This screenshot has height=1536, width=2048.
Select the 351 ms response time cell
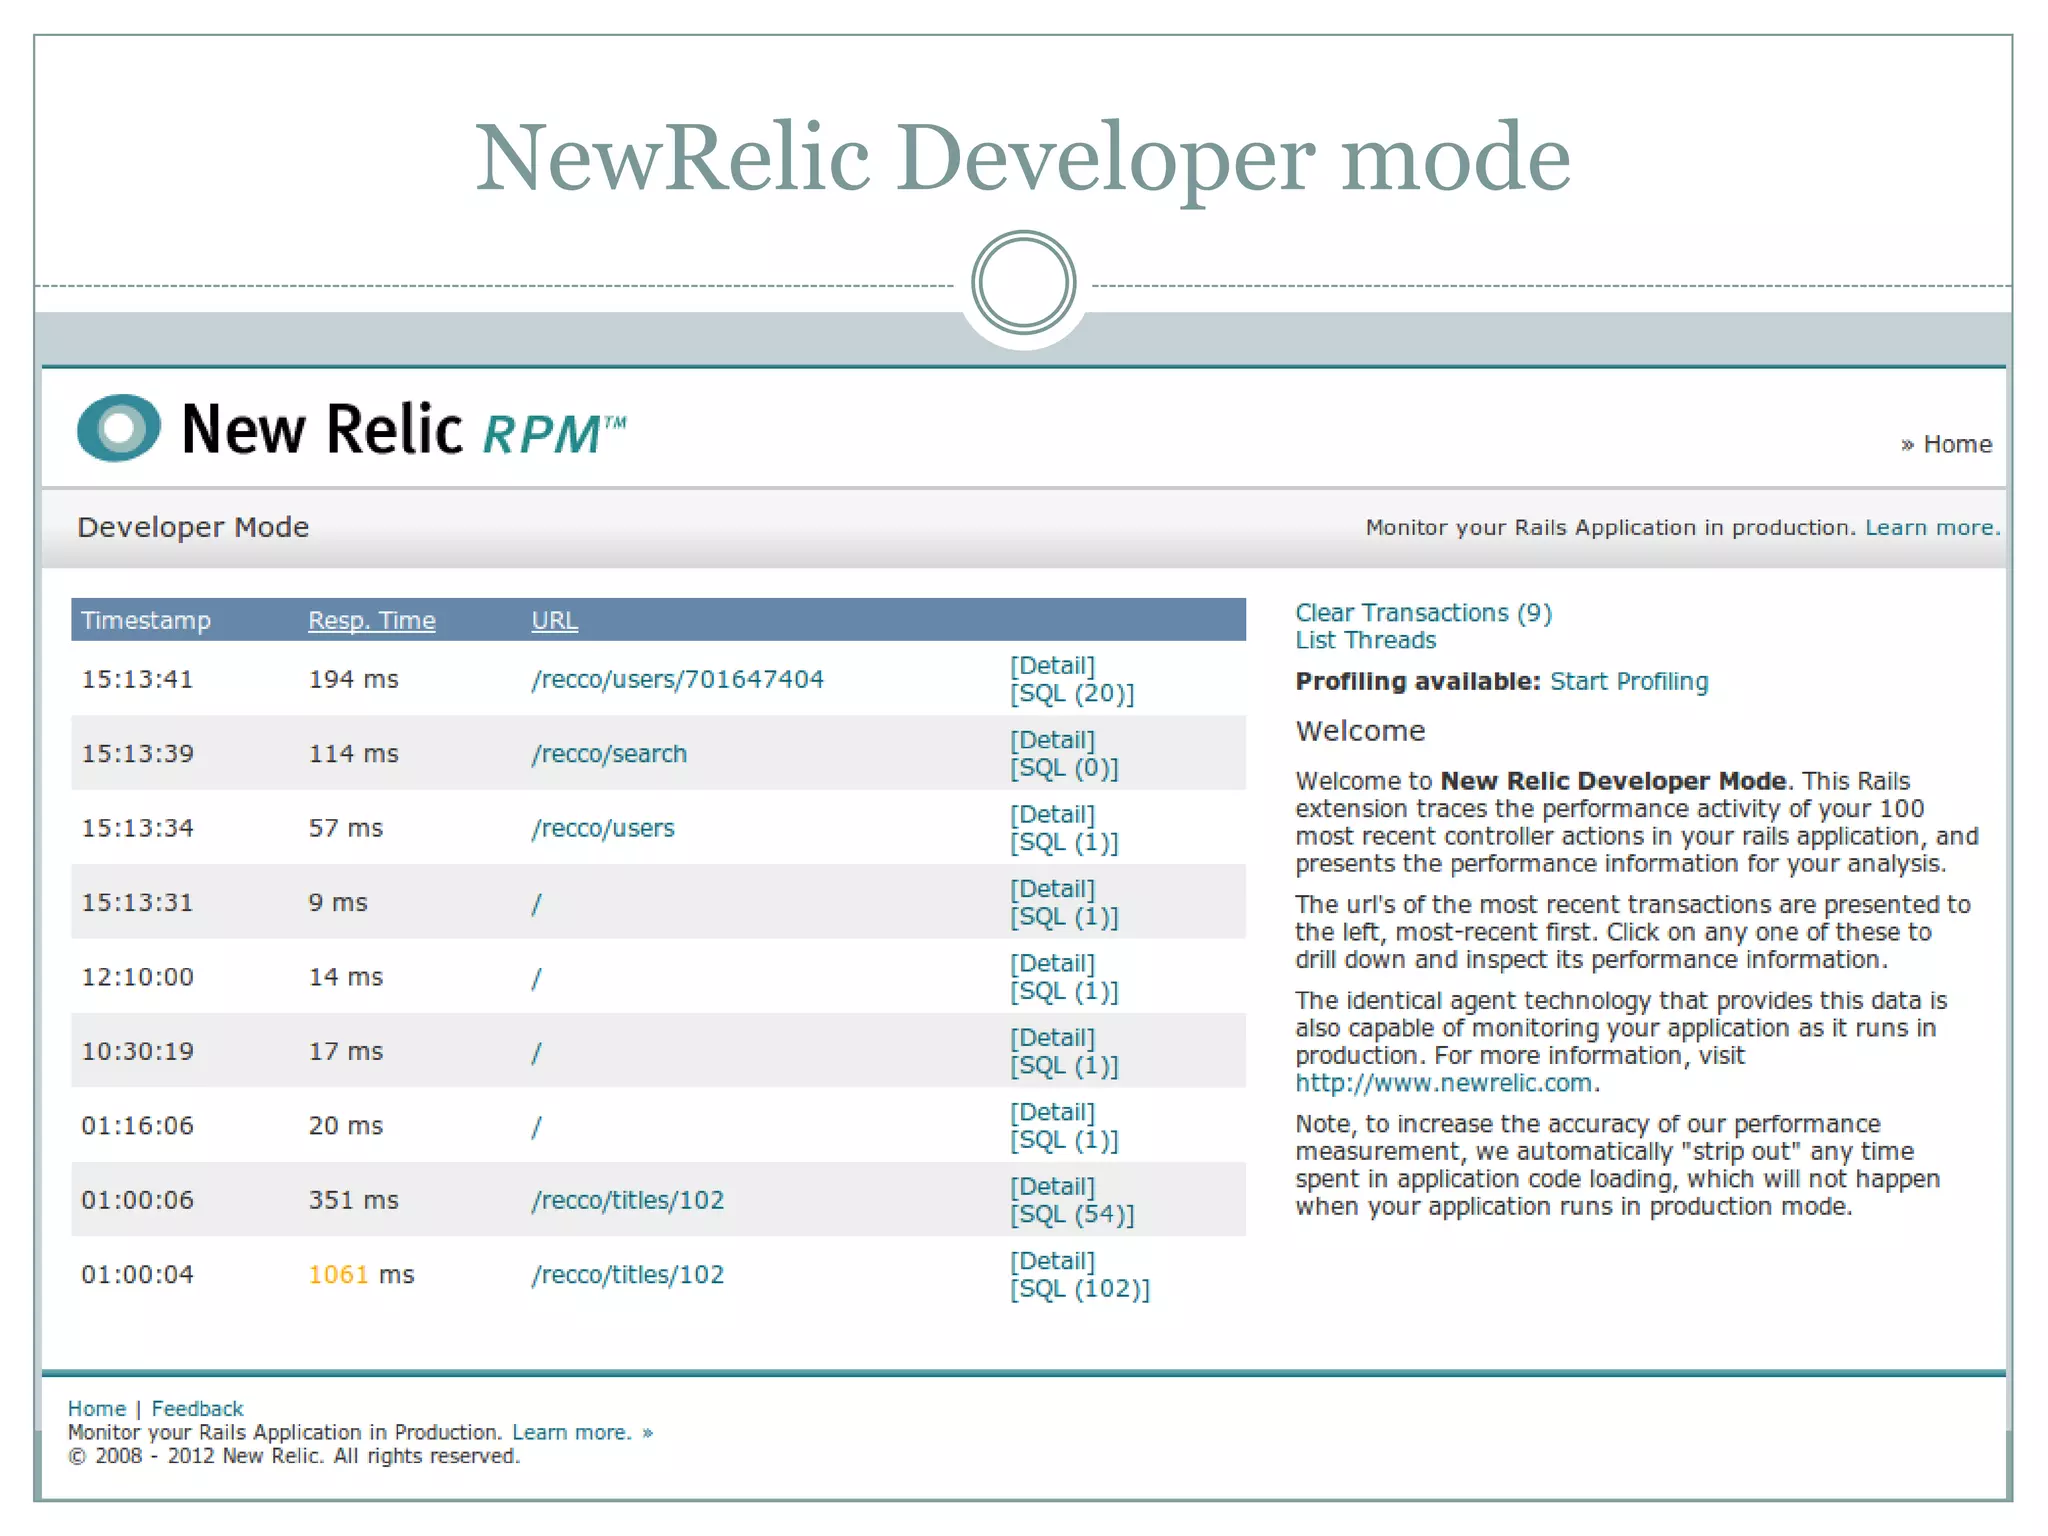pos(353,1200)
